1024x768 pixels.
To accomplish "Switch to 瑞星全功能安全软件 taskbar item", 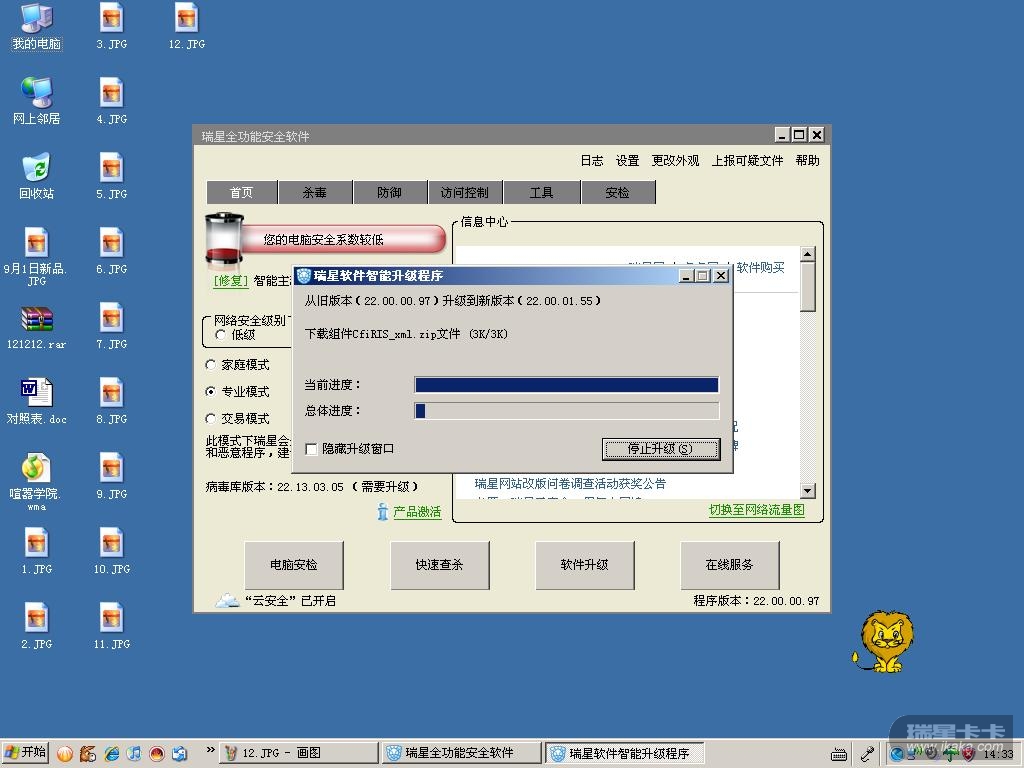I will point(462,753).
